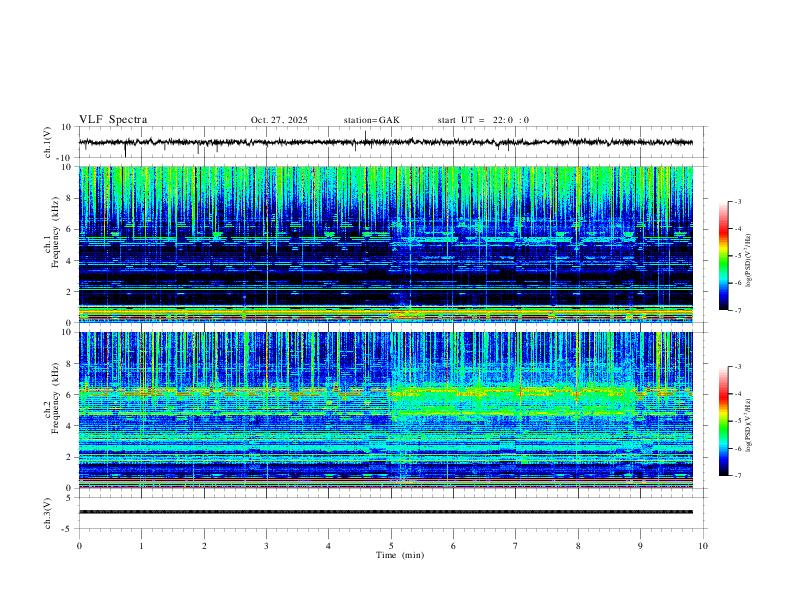Click the "10" tick on the time axis

pyautogui.click(x=703, y=546)
